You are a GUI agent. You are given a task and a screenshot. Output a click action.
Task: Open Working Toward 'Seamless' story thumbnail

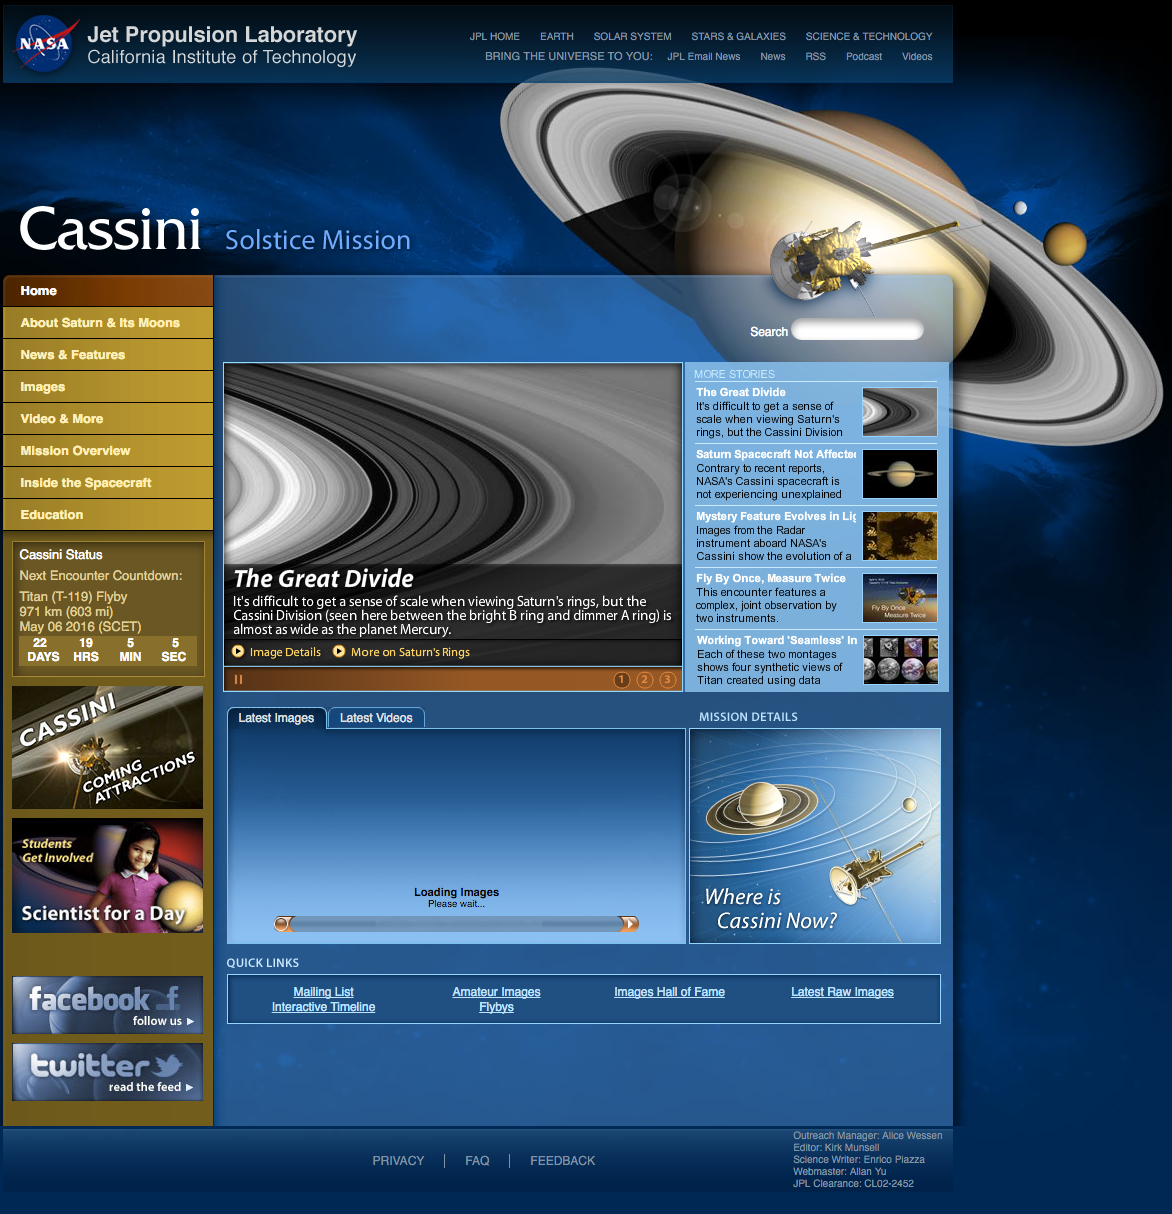(900, 660)
